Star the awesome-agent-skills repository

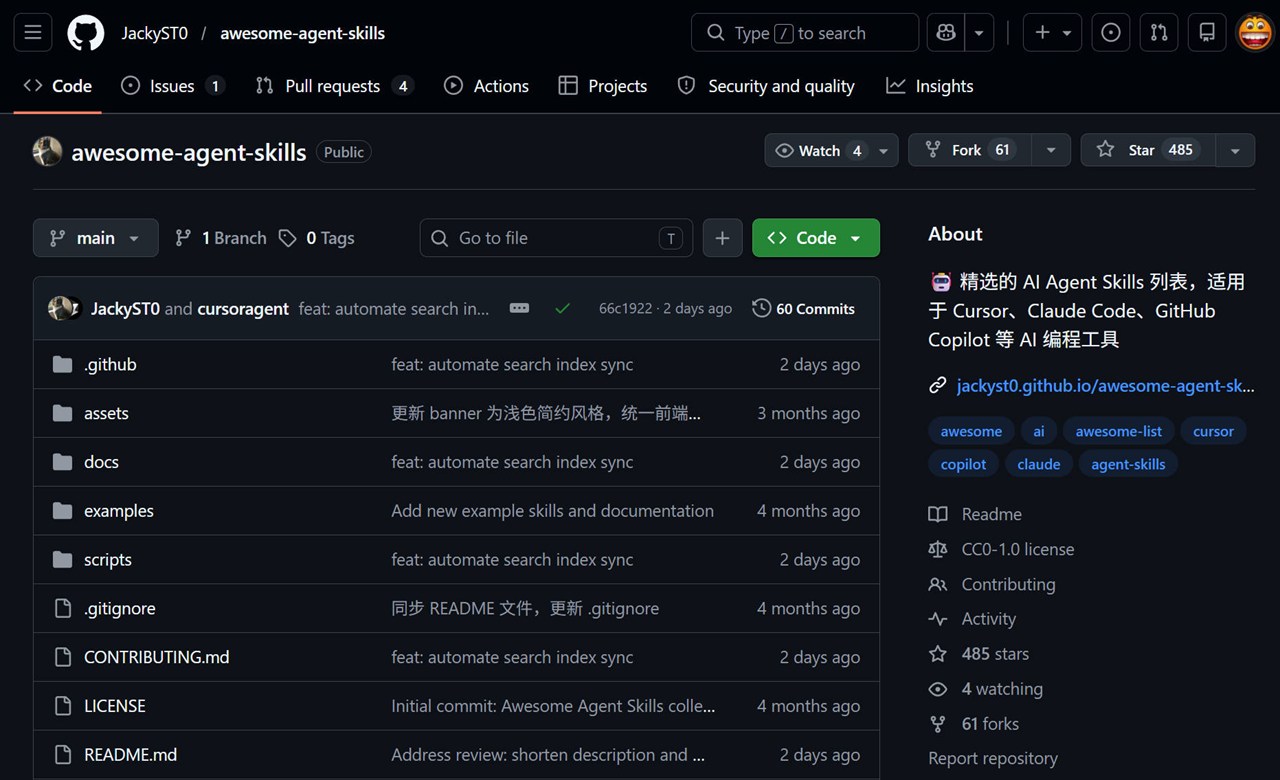tap(1148, 151)
